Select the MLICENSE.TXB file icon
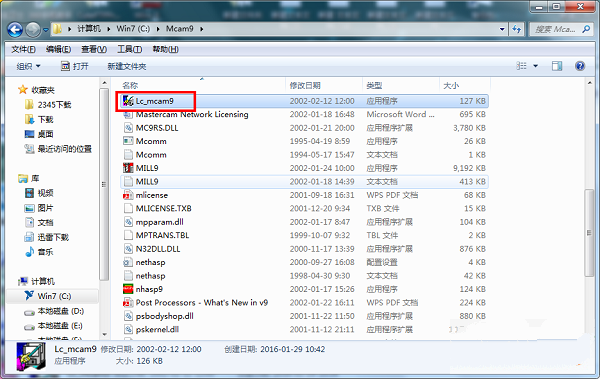The height and width of the screenshot is (379, 600). pos(128,209)
